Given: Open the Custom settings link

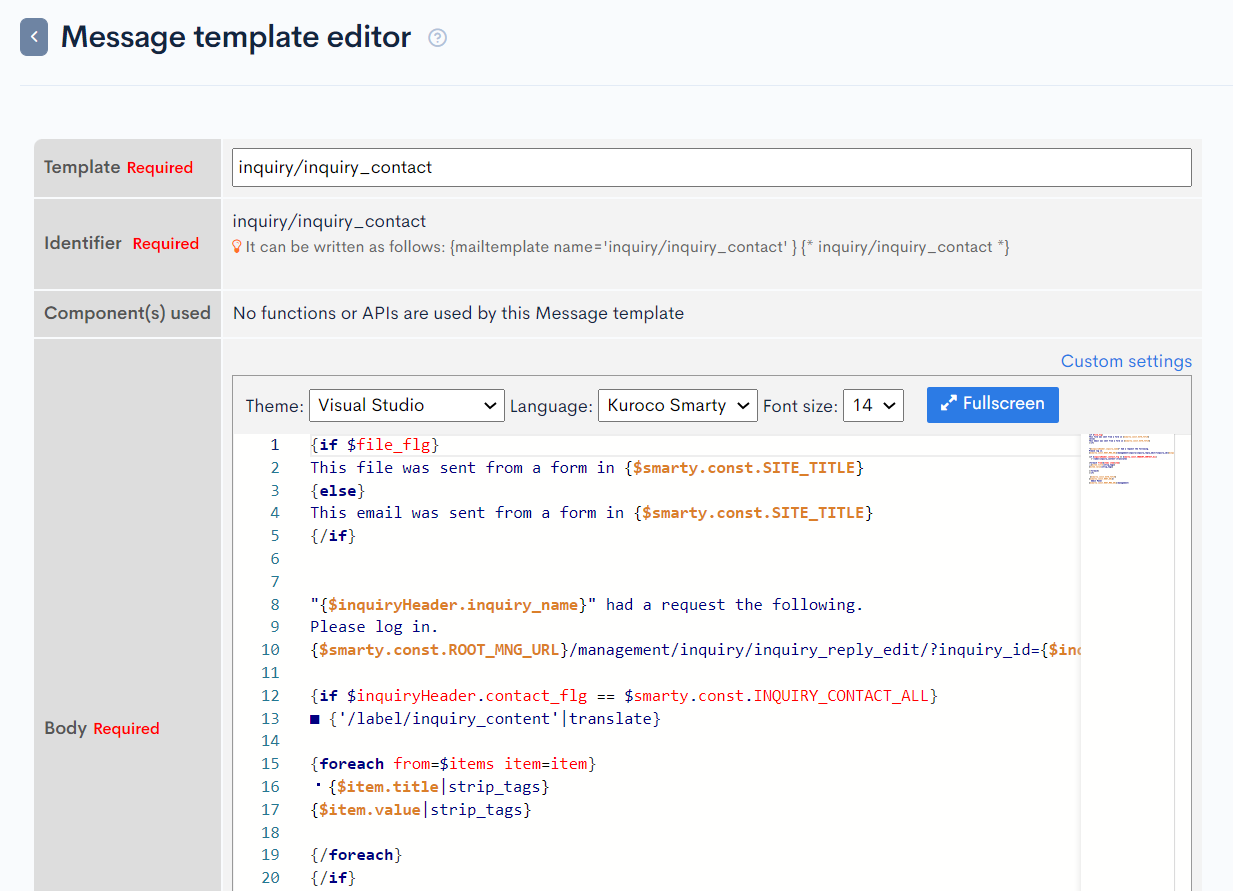Looking at the screenshot, I should (1126, 361).
